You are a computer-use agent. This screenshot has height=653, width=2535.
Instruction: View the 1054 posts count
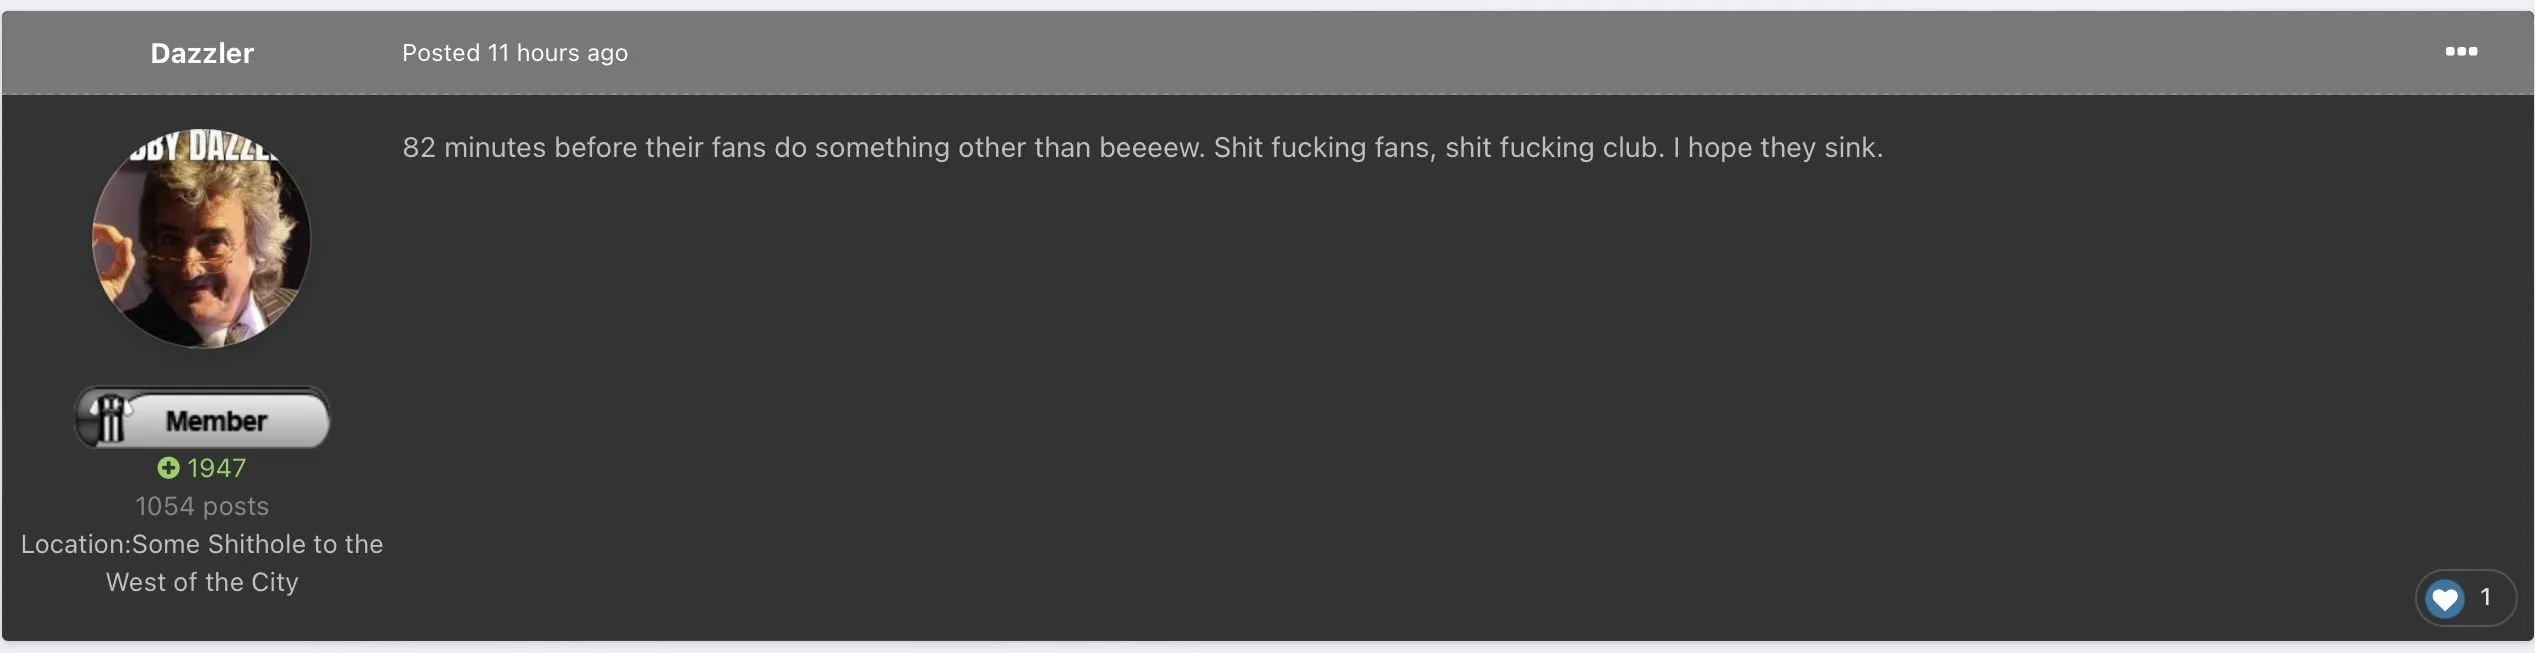[202, 506]
